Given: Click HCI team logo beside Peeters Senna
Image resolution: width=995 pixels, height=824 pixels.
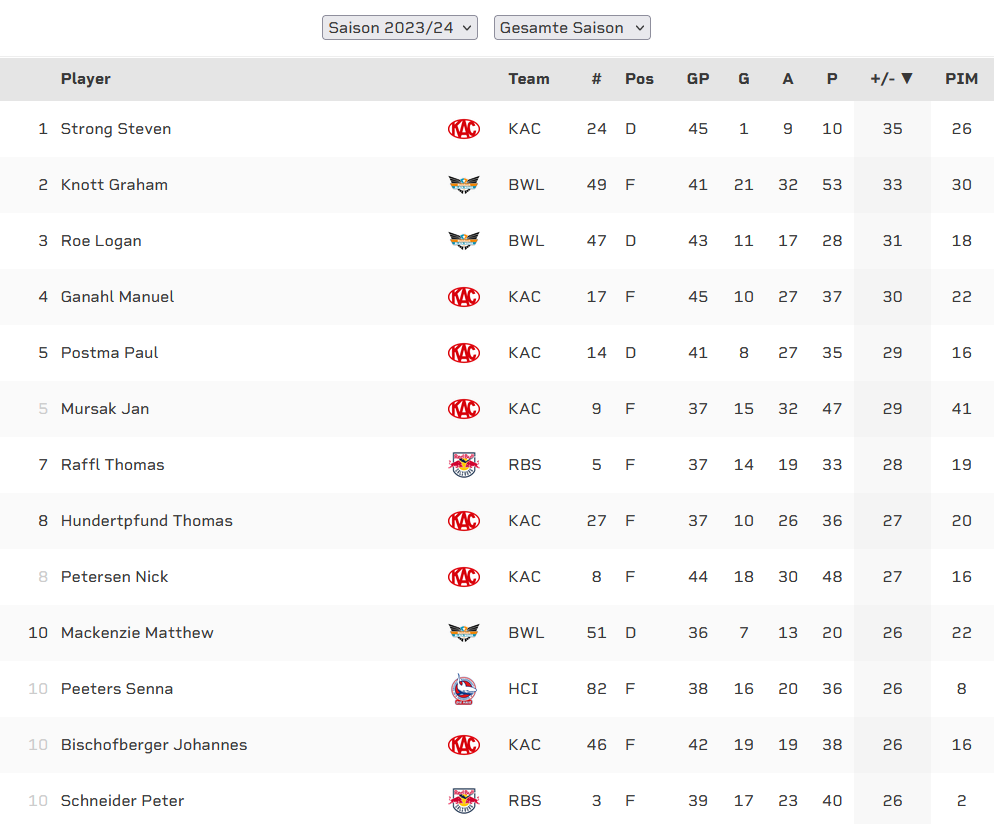Looking at the screenshot, I should coord(464,689).
